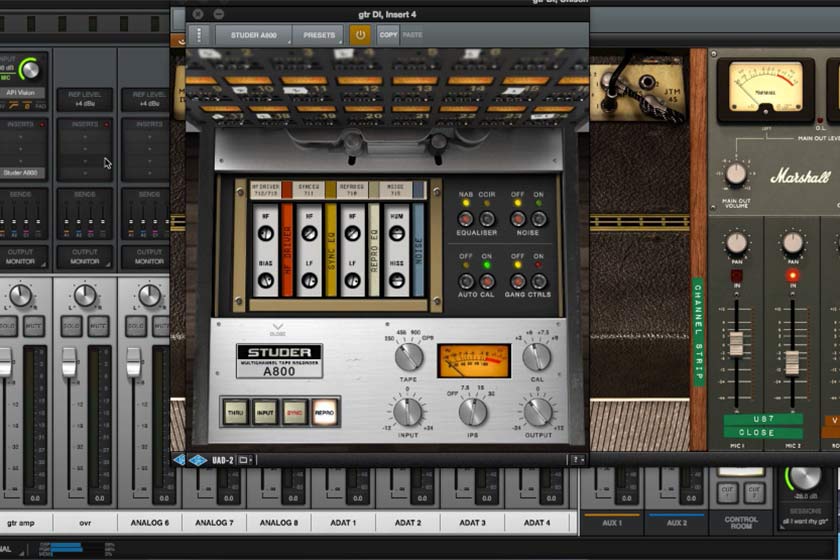Toggle inserts enable dot on ovr channel

pos(106,124)
